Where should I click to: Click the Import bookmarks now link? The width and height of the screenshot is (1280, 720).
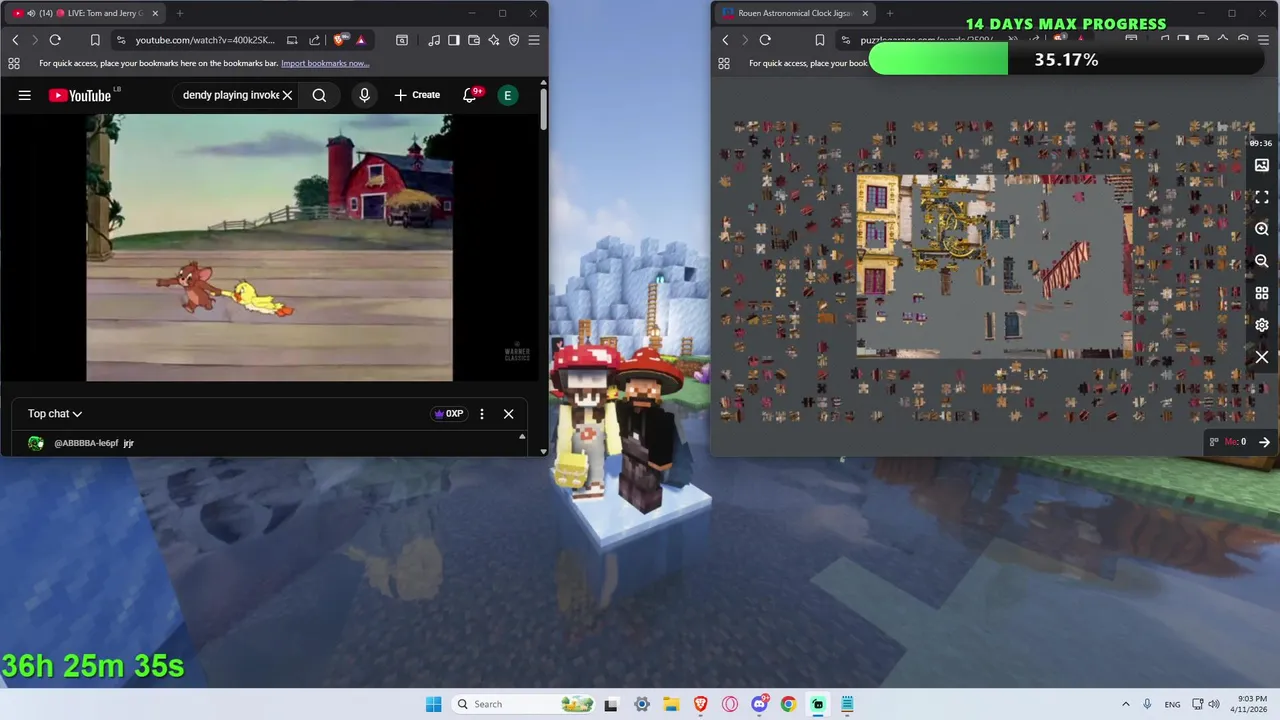[x=325, y=63]
